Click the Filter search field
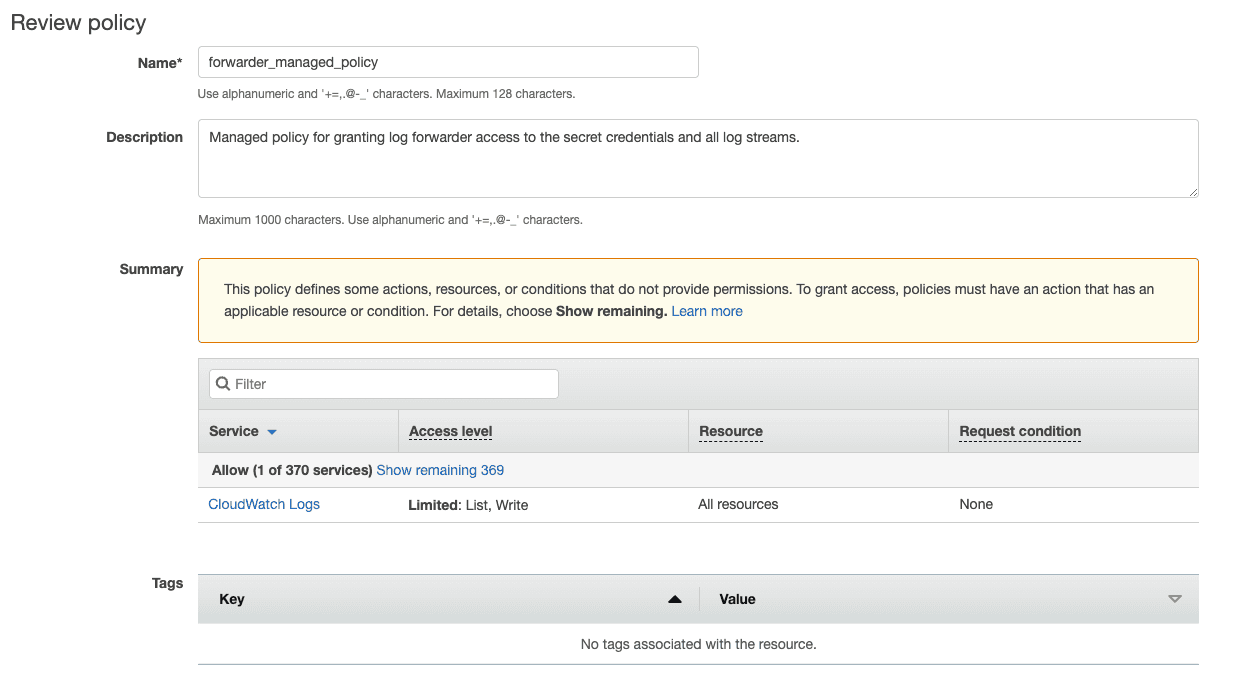Image resolution: width=1233 pixels, height=695 pixels. pyautogui.click(x=384, y=384)
